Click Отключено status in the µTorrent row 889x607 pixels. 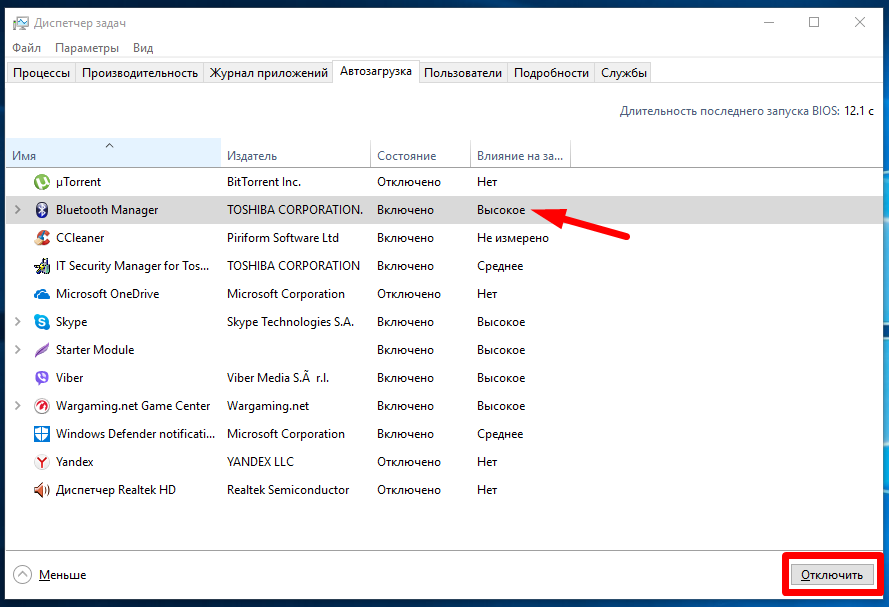click(x=409, y=182)
